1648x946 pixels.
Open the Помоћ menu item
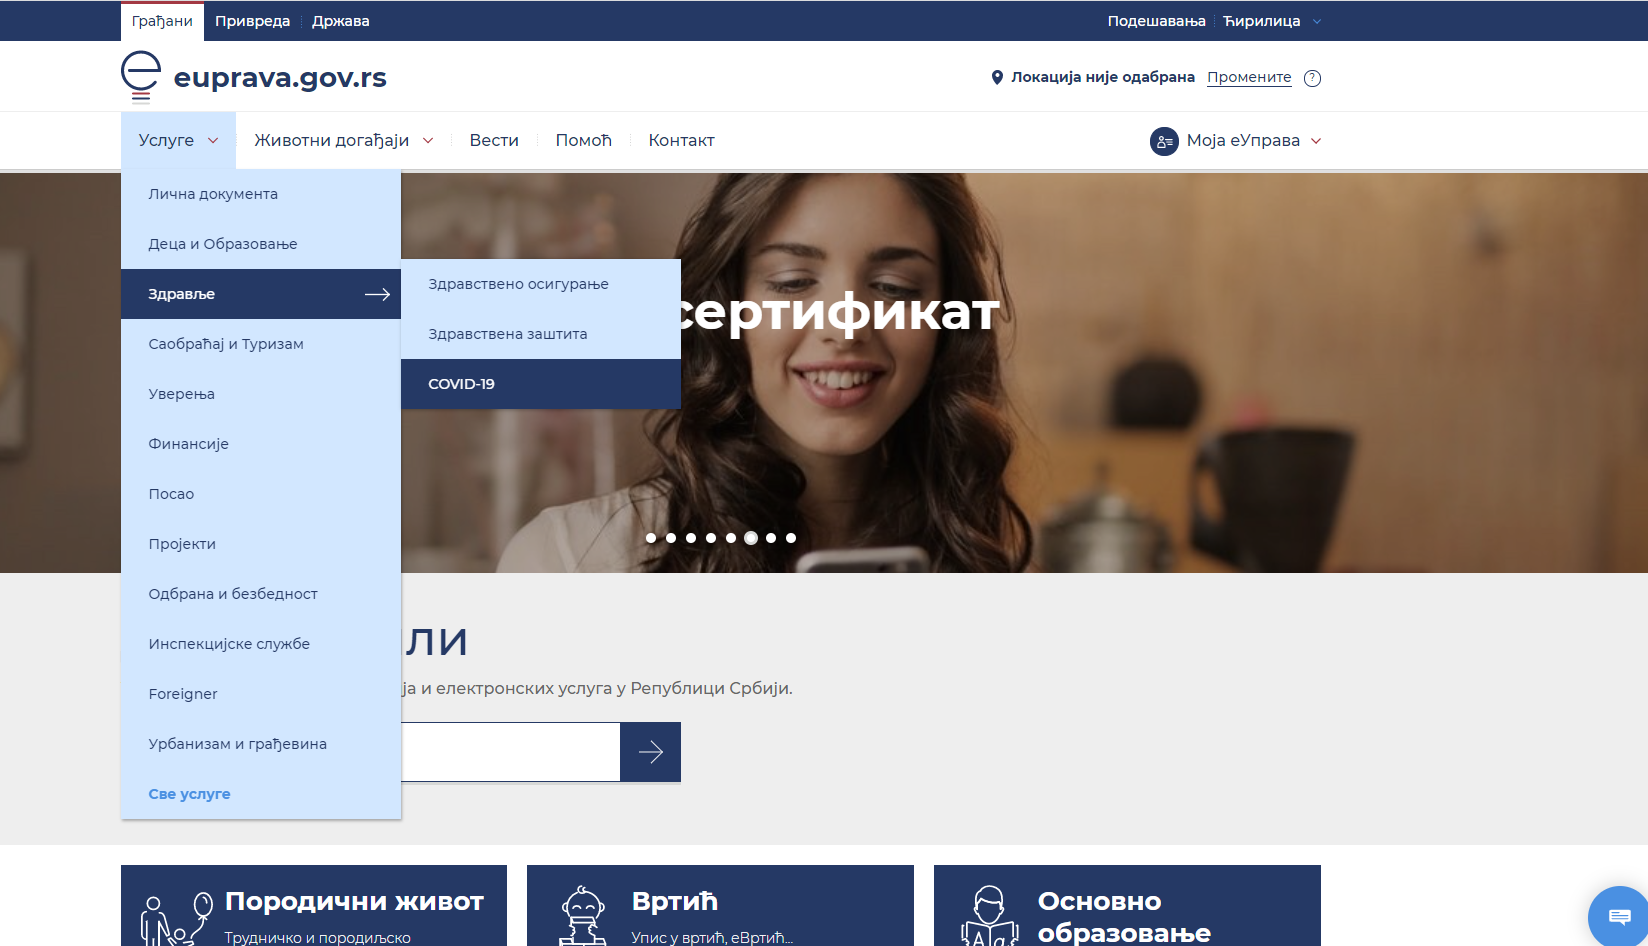tap(583, 140)
